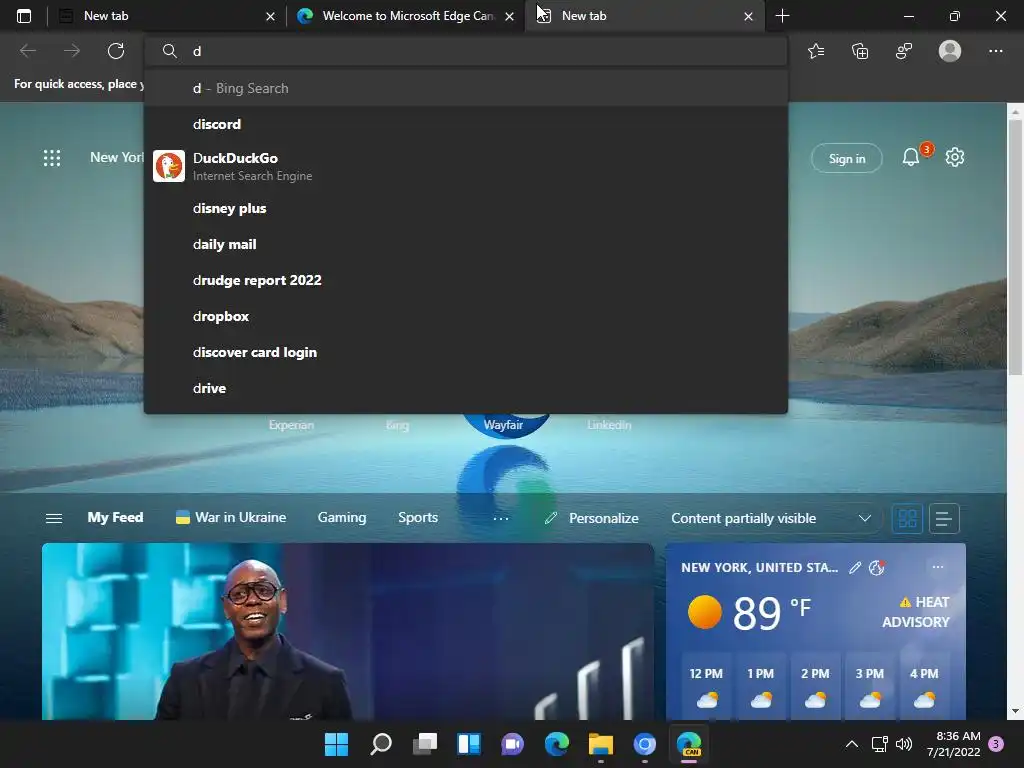
Task: Open Wayfair quick link
Action: [504, 424]
